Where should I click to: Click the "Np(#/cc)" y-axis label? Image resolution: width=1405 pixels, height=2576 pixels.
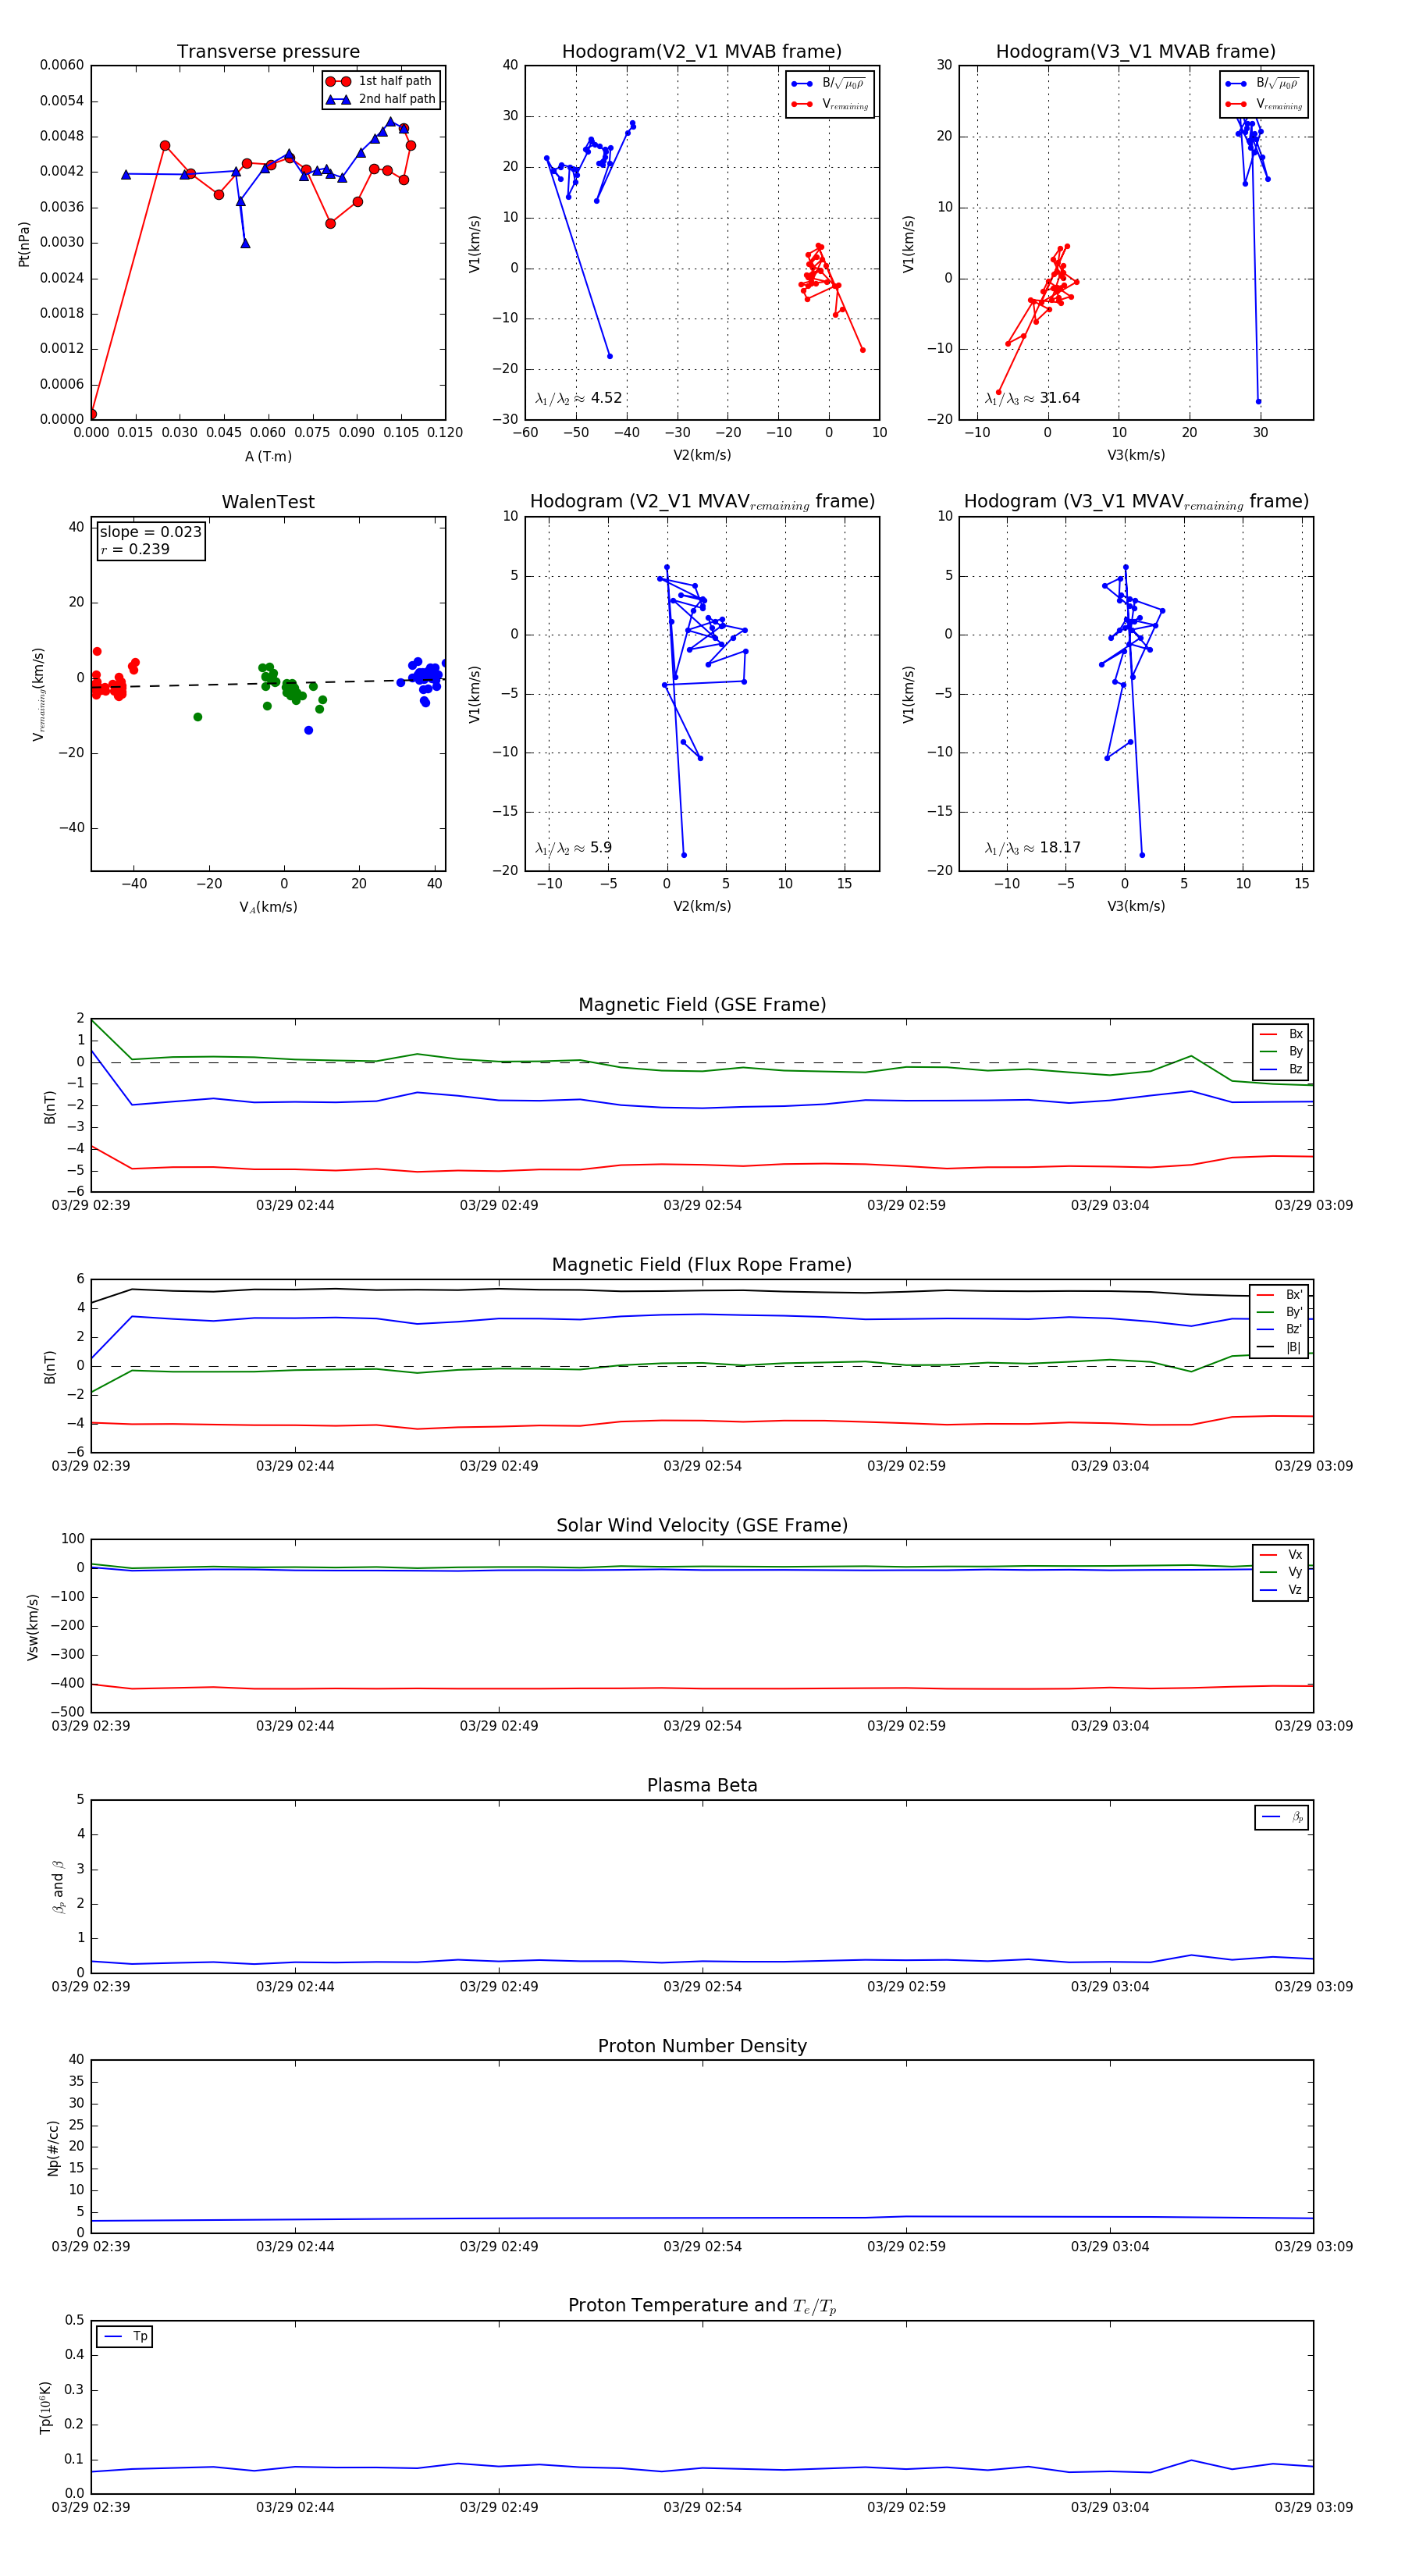click(53, 2148)
